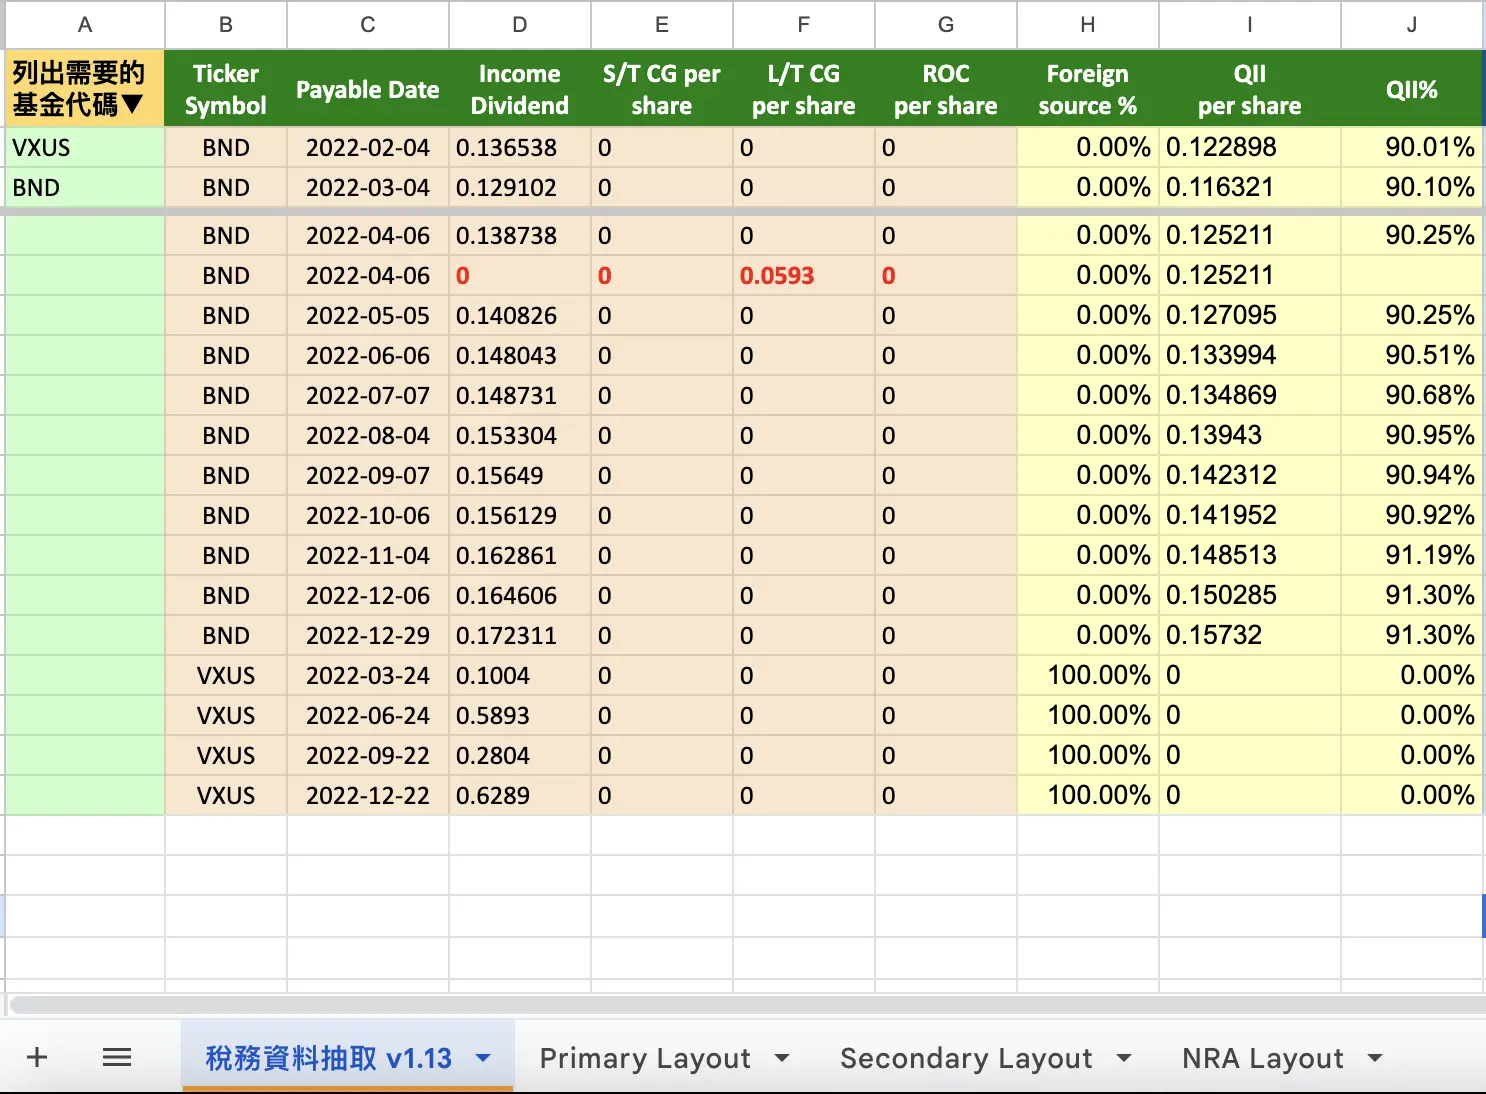
Task: Select the 2022-12-29 payable date cell
Action: coord(368,636)
